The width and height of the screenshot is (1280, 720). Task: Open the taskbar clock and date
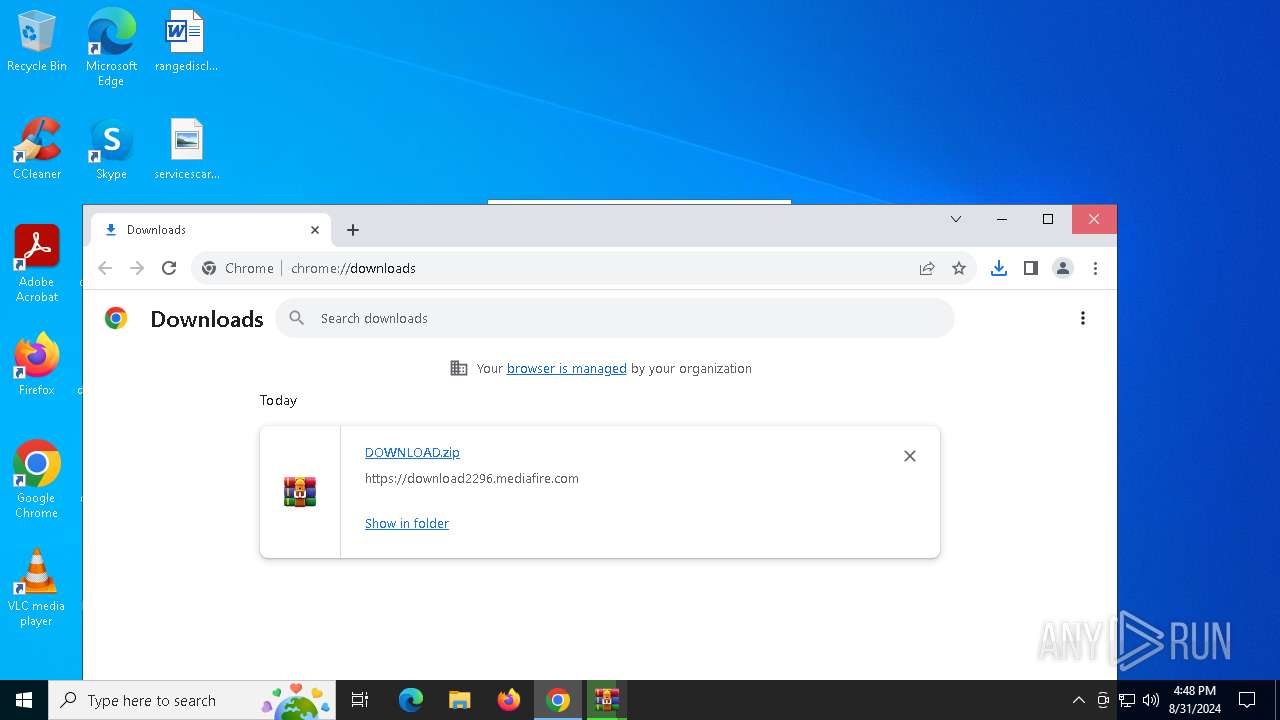[x=1195, y=700]
